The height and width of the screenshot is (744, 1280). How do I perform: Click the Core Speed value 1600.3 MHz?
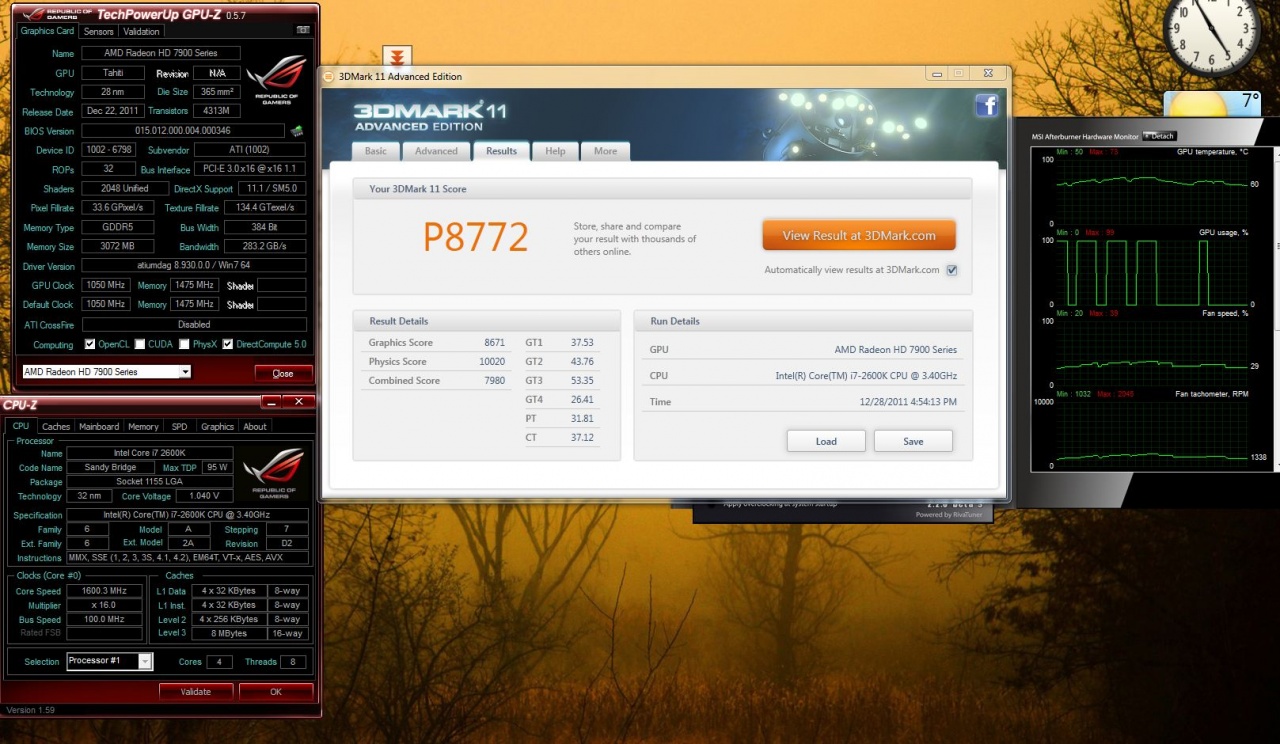tap(105, 590)
